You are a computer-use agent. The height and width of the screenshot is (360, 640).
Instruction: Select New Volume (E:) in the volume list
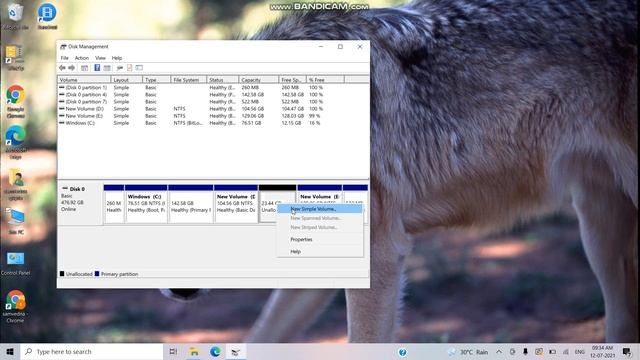click(x=213, y=116)
